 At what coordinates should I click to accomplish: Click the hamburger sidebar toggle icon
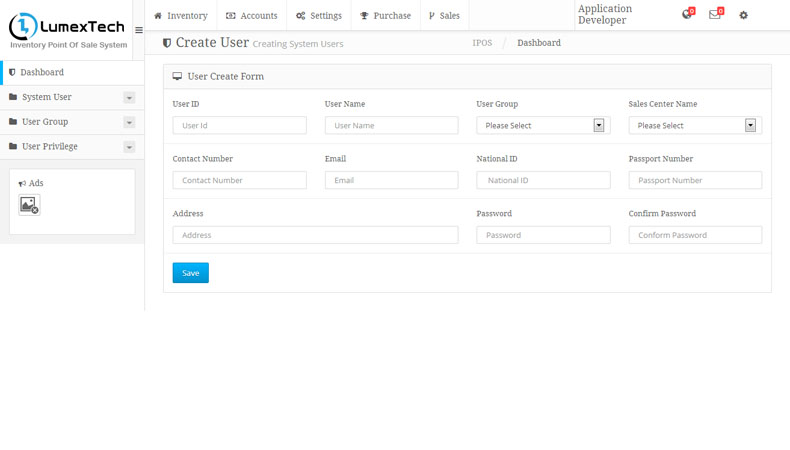pyautogui.click(x=139, y=30)
